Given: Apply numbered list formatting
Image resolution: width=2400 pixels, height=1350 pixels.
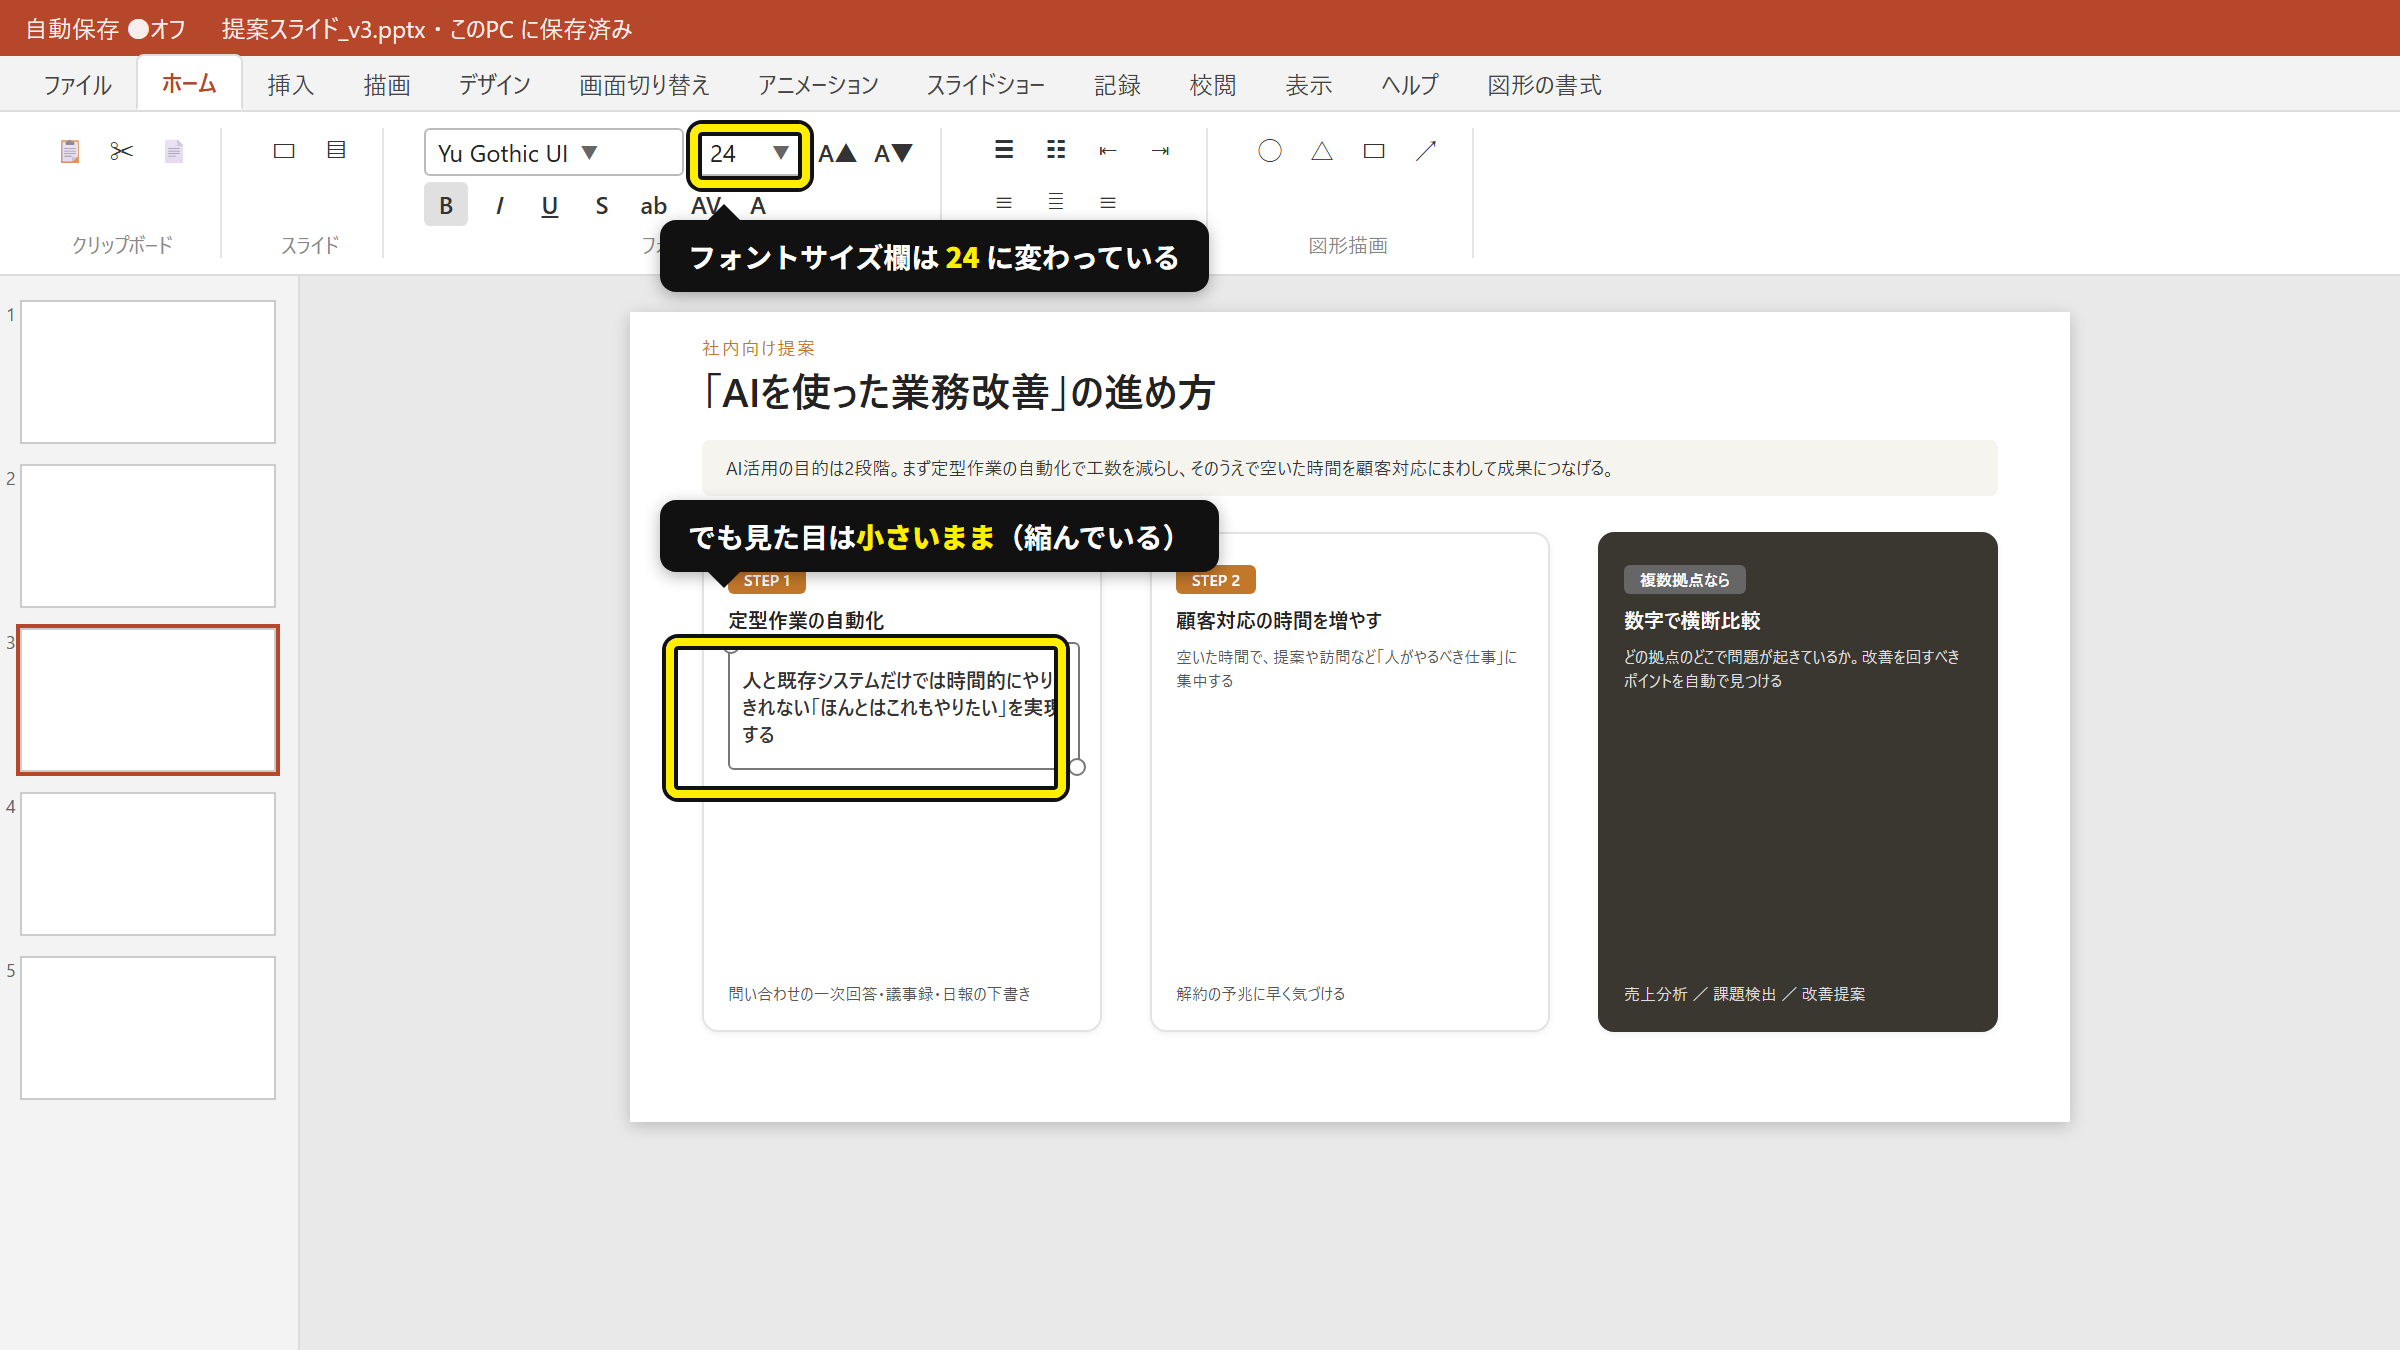Looking at the screenshot, I should point(1056,150).
